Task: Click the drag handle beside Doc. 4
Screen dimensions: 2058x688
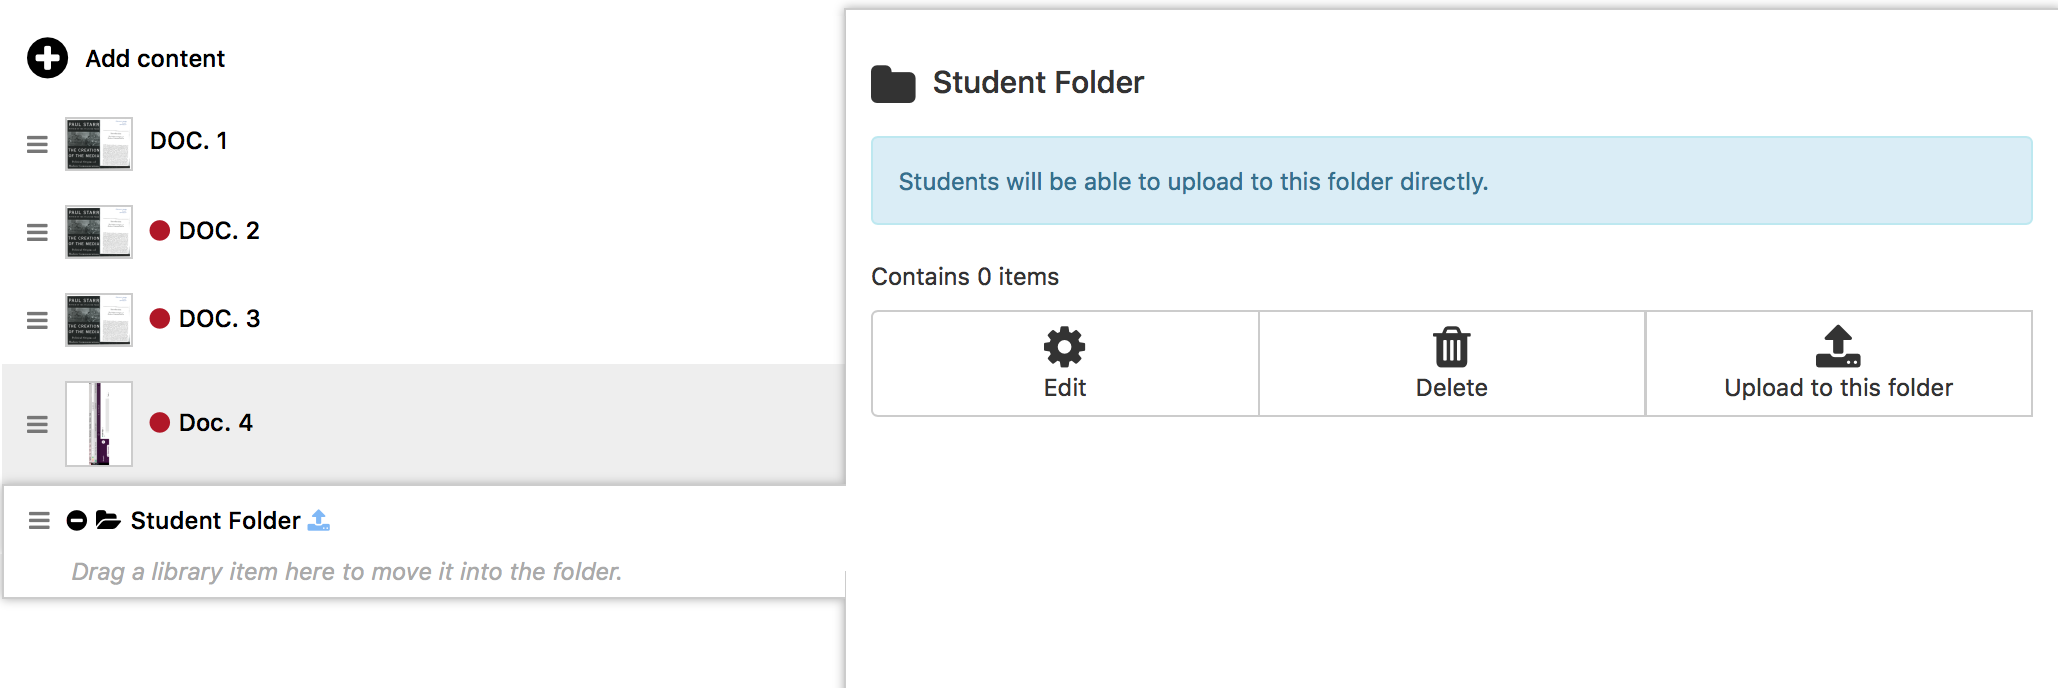Action: pos(37,424)
